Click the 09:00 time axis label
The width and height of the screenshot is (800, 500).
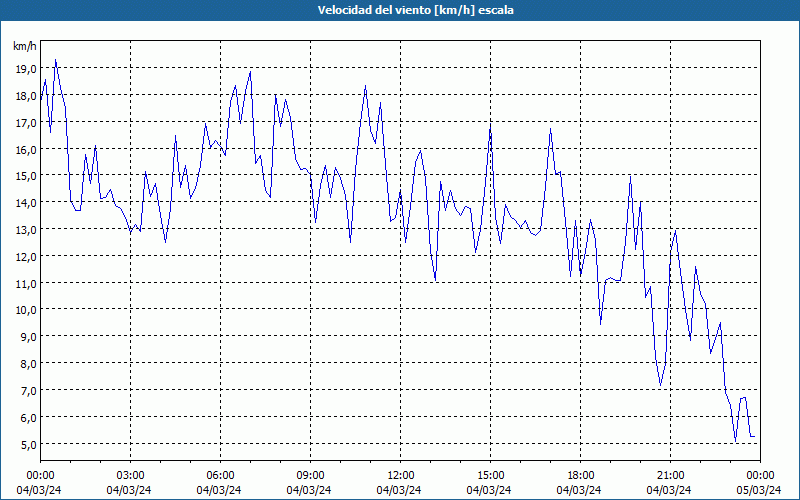[310, 476]
